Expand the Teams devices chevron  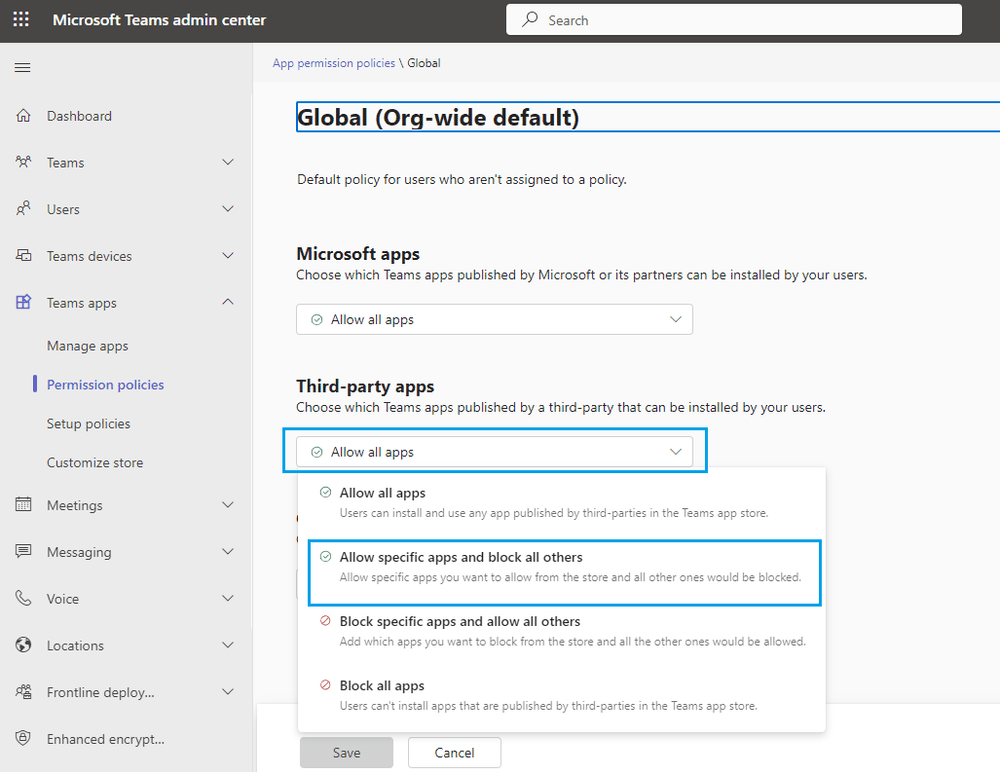point(228,255)
